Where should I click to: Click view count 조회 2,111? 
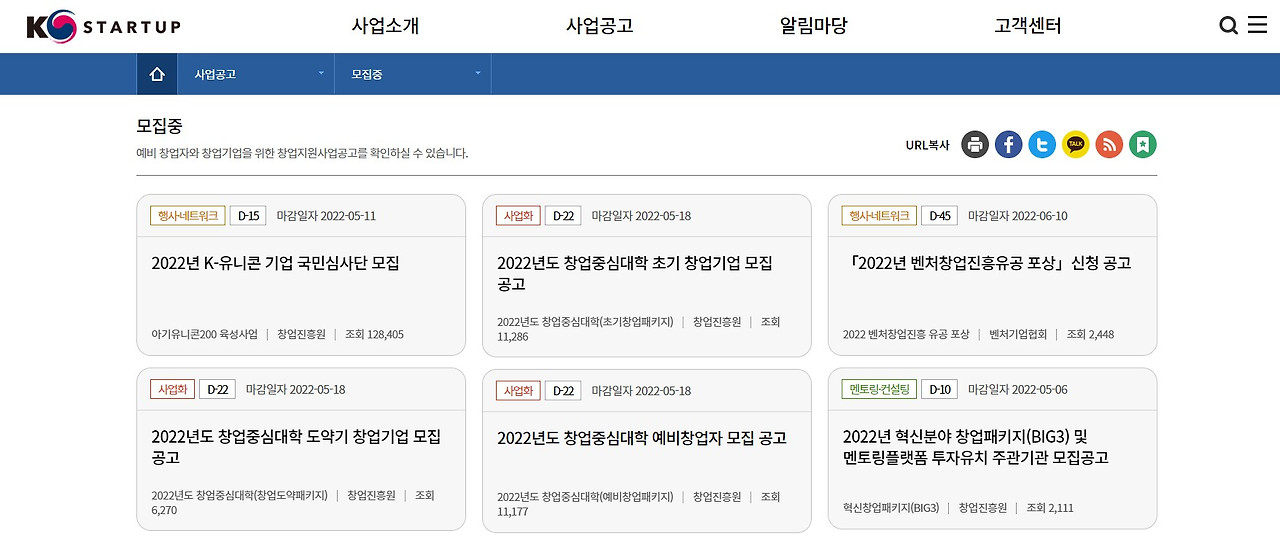tap(1050, 508)
